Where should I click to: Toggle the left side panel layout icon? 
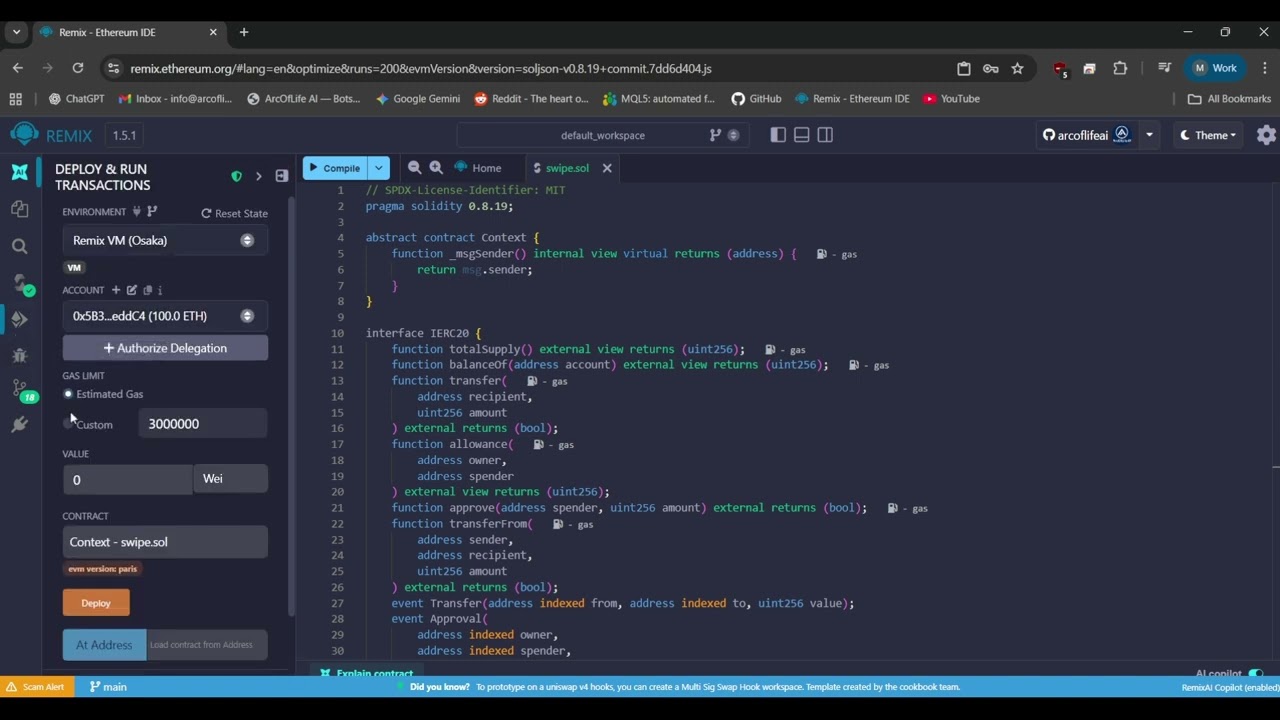778,135
